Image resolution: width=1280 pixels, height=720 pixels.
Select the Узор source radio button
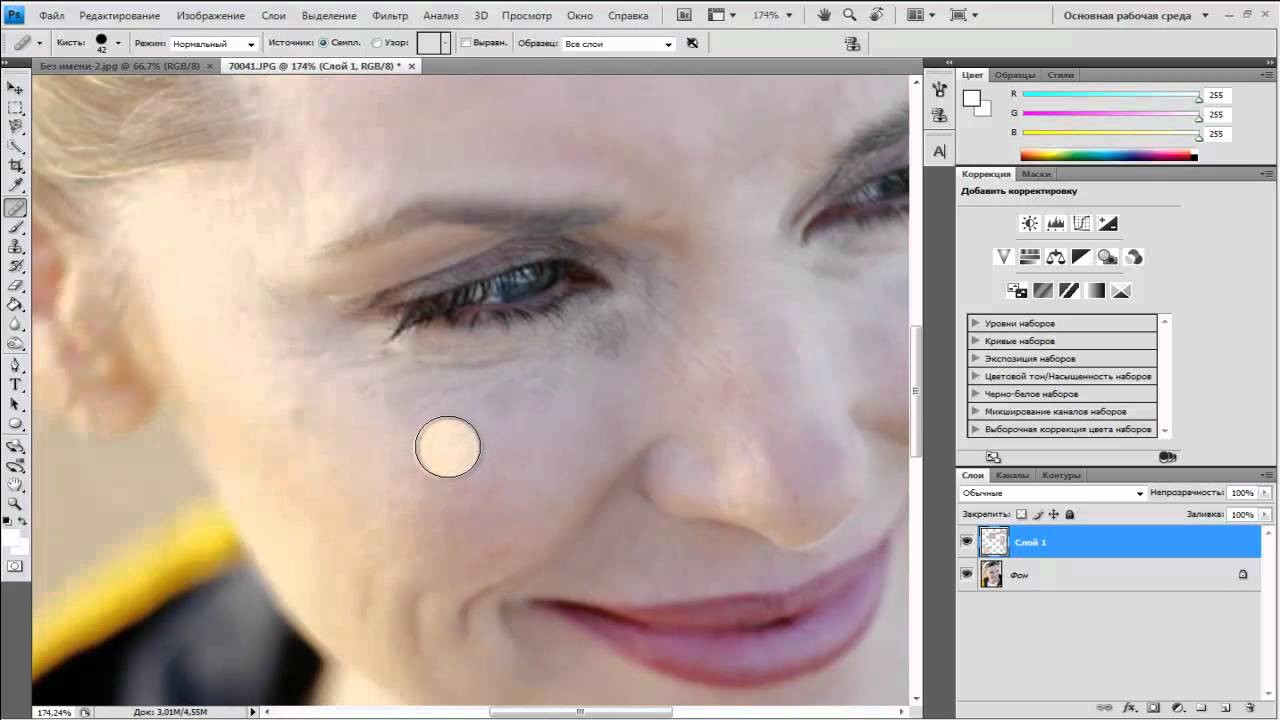click(376, 44)
